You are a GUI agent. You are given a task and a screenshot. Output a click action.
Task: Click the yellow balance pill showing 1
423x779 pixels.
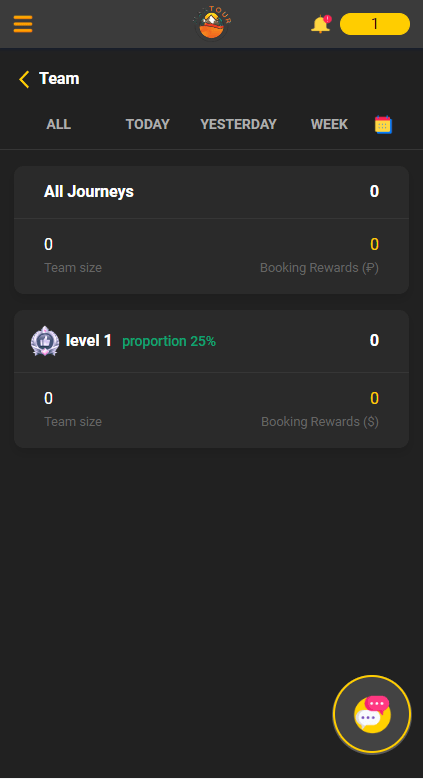pyautogui.click(x=375, y=24)
